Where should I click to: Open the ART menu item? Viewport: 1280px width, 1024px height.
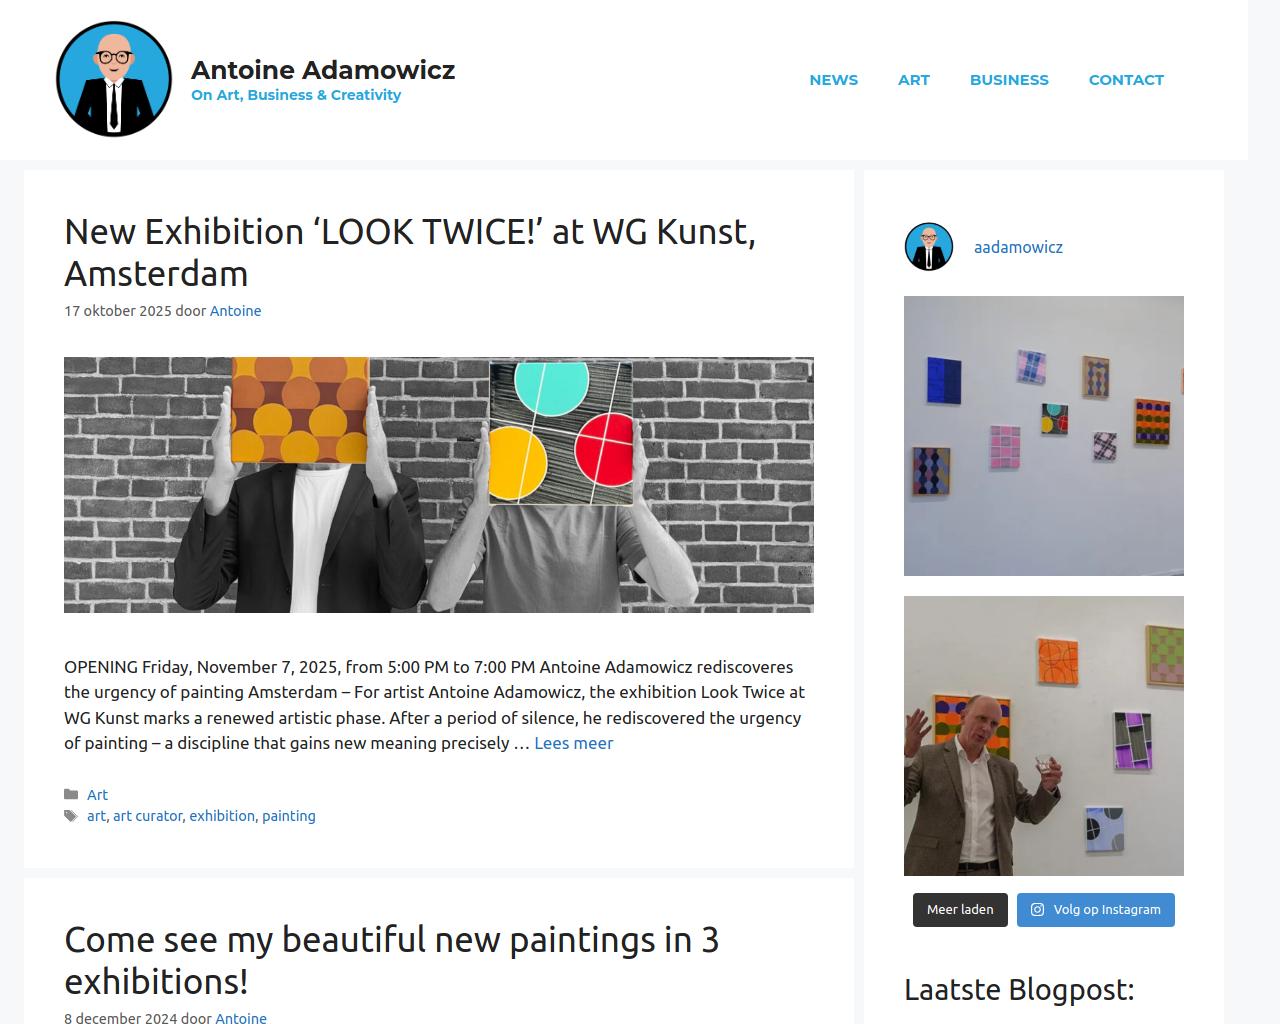click(914, 80)
